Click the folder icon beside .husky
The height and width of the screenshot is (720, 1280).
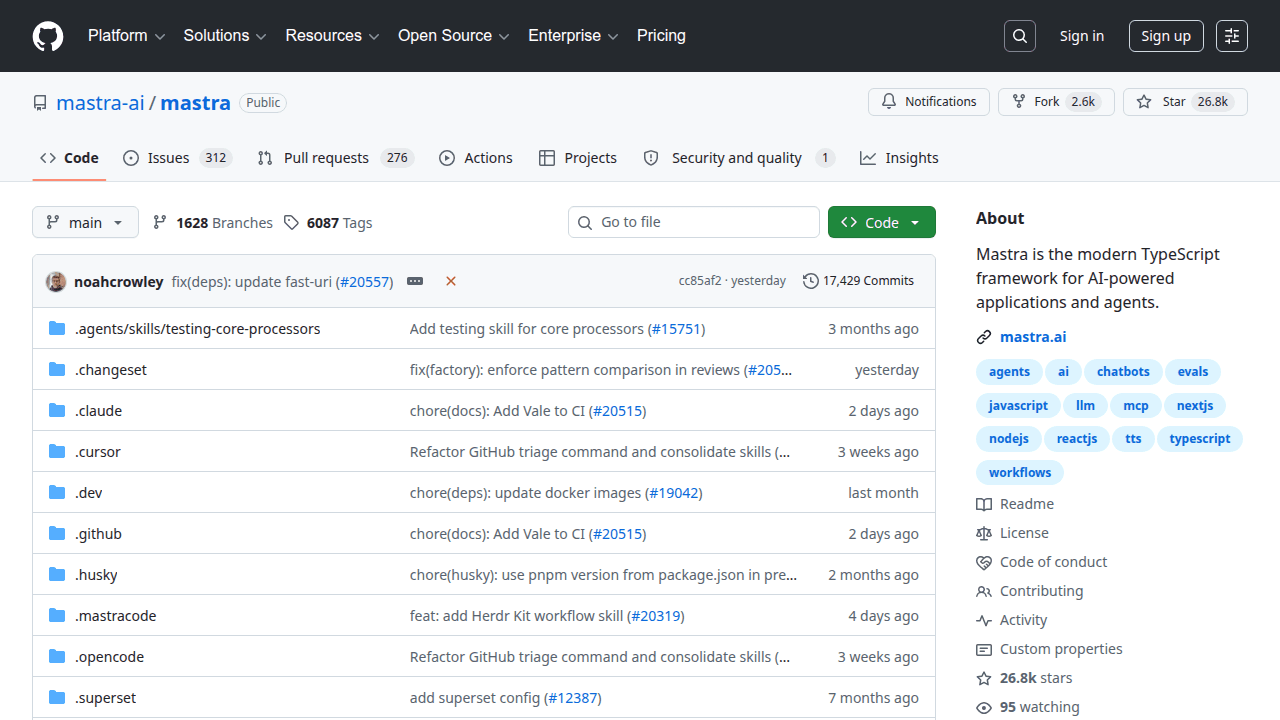click(57, 575)
